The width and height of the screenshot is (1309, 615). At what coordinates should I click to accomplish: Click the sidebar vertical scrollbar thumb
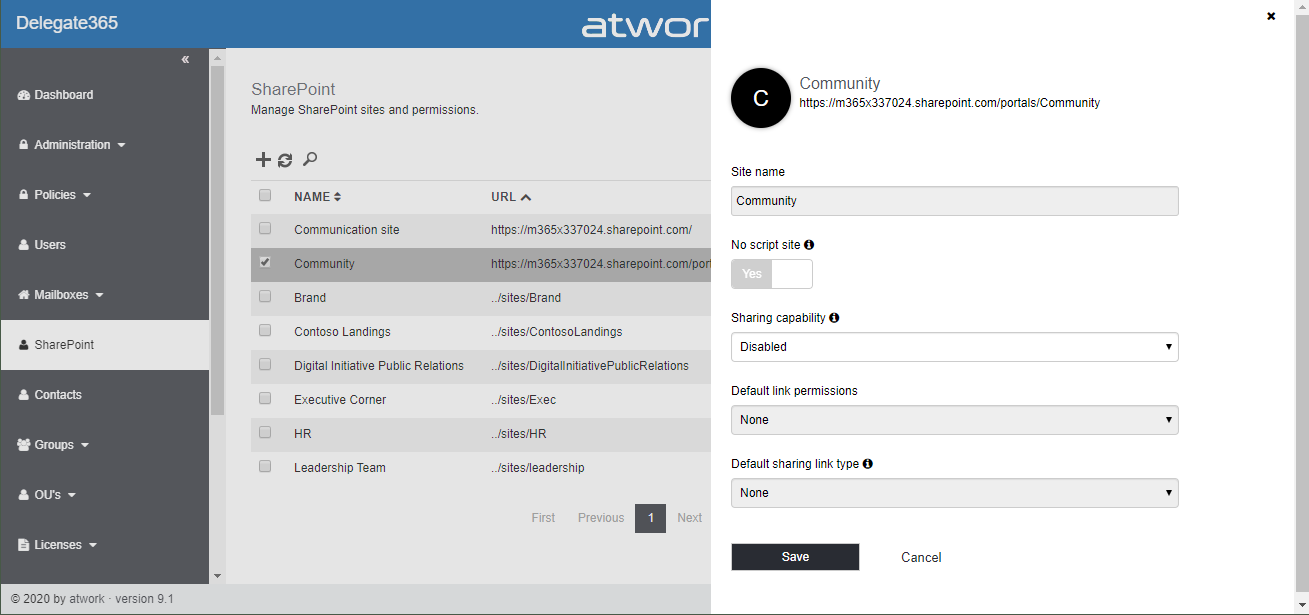[217, 240]
